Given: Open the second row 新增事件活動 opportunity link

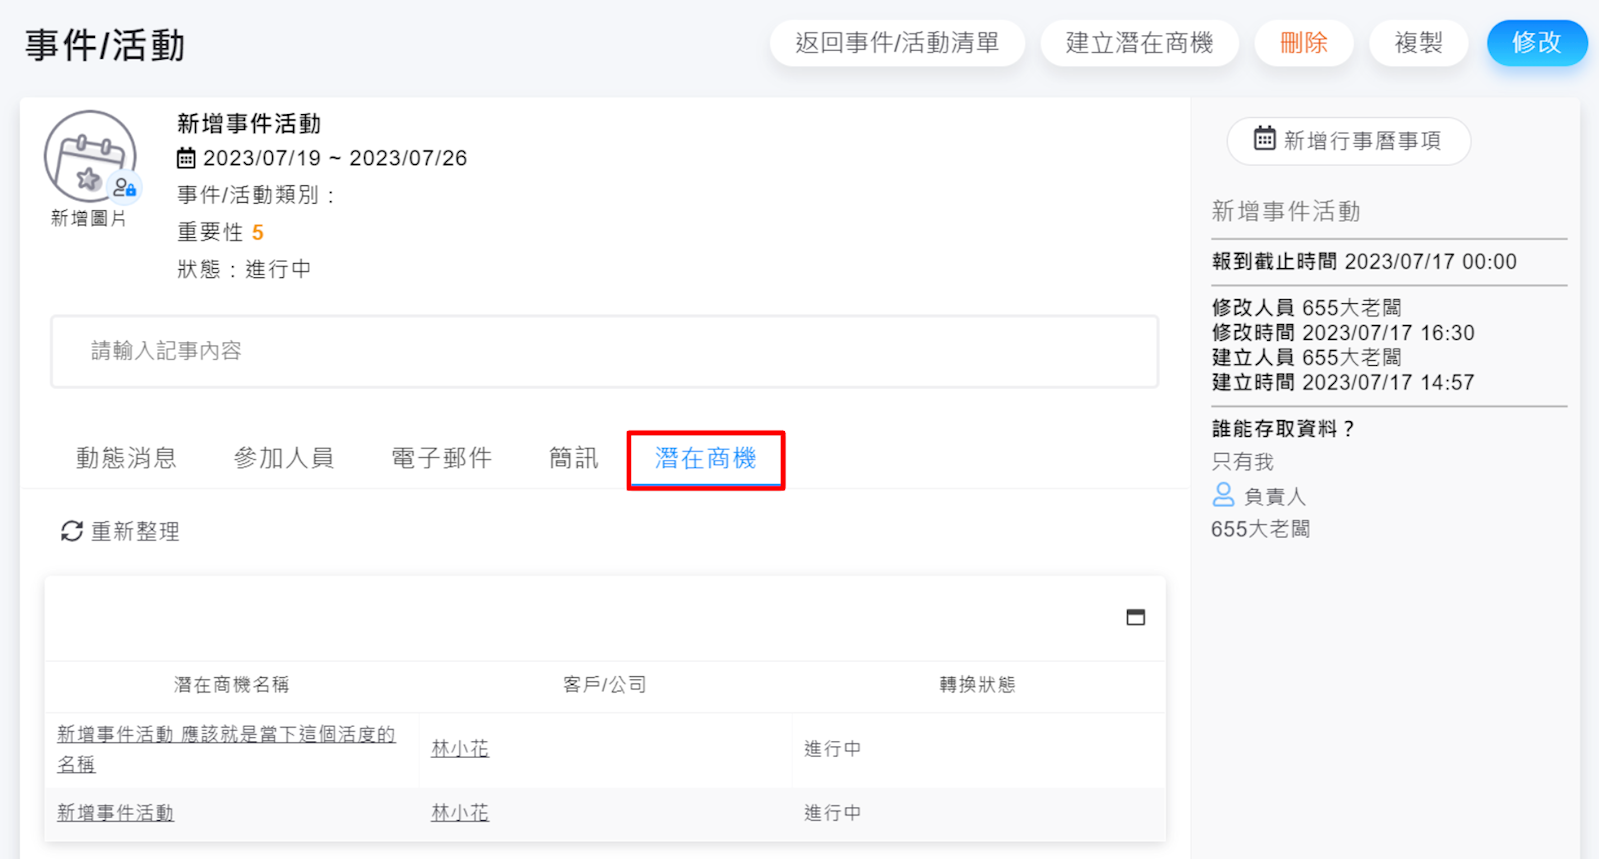Looking at the screenshot, I should (115, 813).
